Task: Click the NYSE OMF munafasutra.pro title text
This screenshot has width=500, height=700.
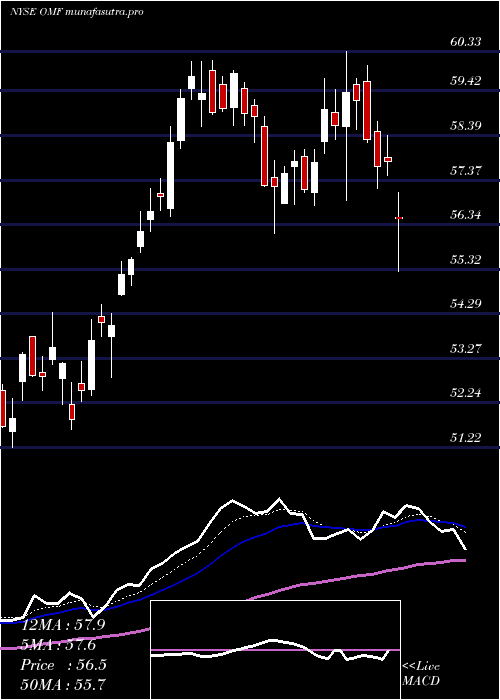Action: 77,12
